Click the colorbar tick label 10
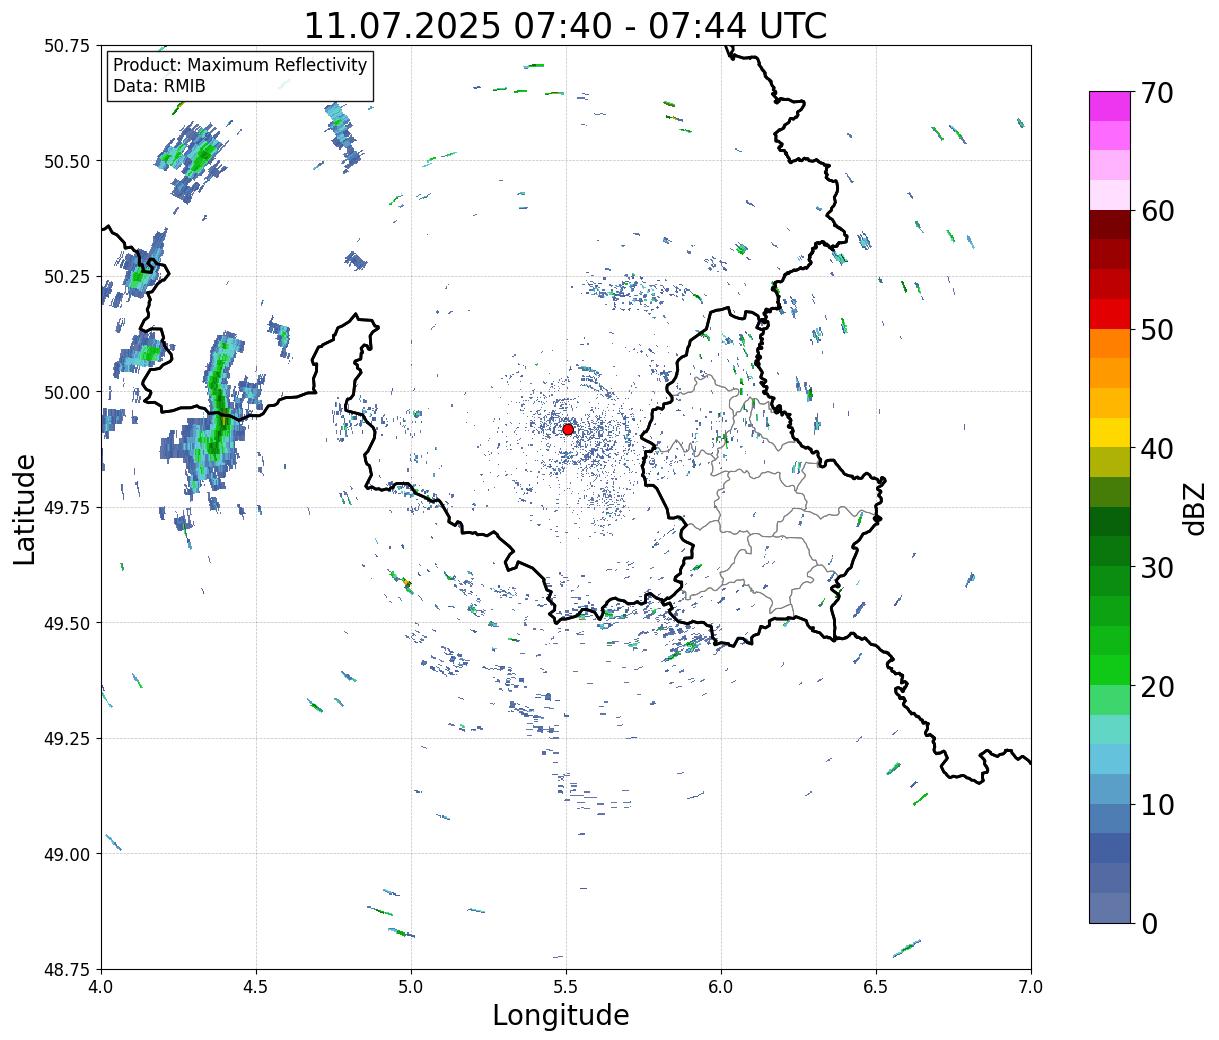The height and width of the screenshot is (1040, 1219). pyautogui.click(x=1158, y=804)
